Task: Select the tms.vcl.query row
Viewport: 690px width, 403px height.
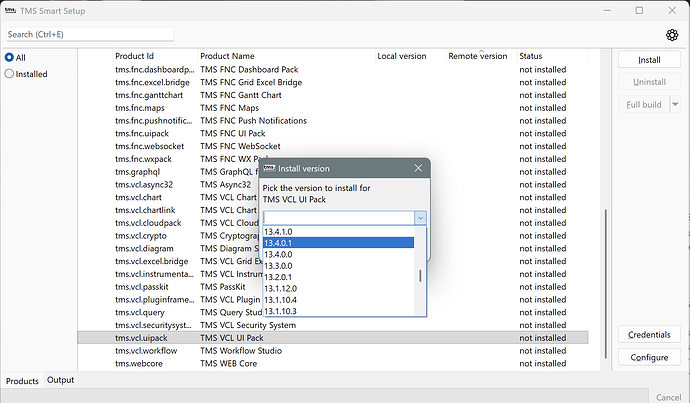Action: pos(333,312)
